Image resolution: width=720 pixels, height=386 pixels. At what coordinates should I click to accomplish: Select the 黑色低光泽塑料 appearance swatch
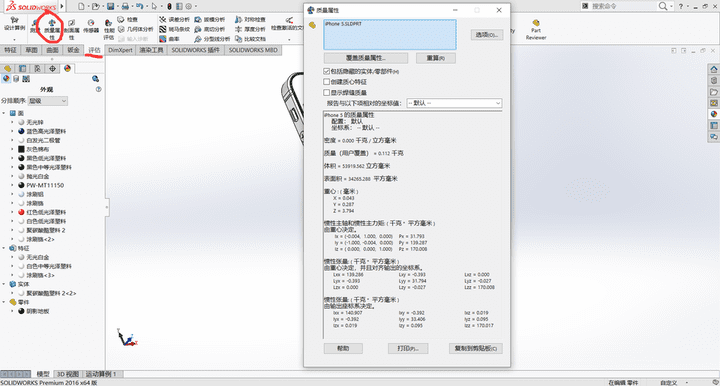pyautogui.click(x=21, y=158)
